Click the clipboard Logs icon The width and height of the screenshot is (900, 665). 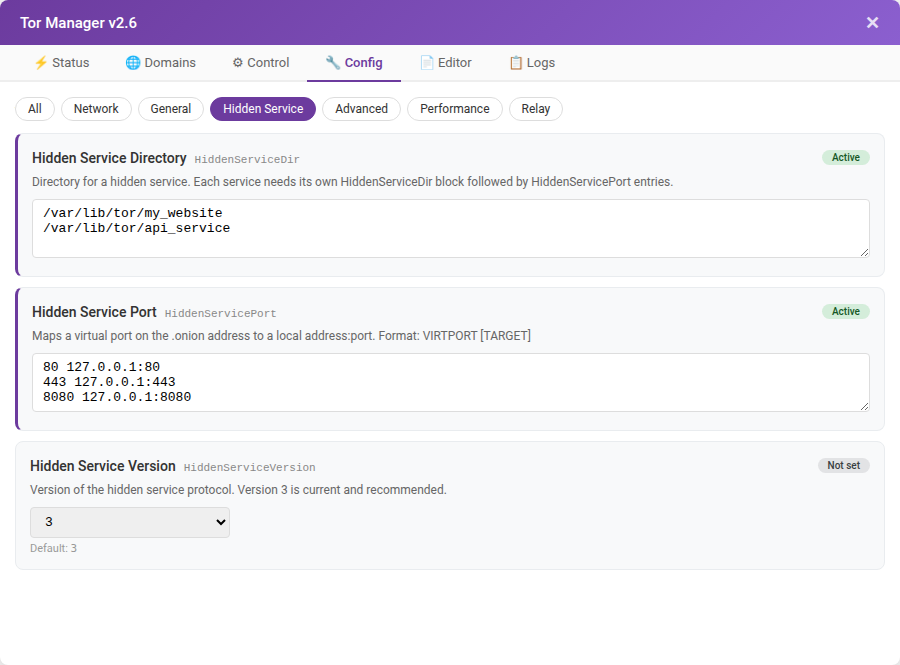tap(516, 63)
